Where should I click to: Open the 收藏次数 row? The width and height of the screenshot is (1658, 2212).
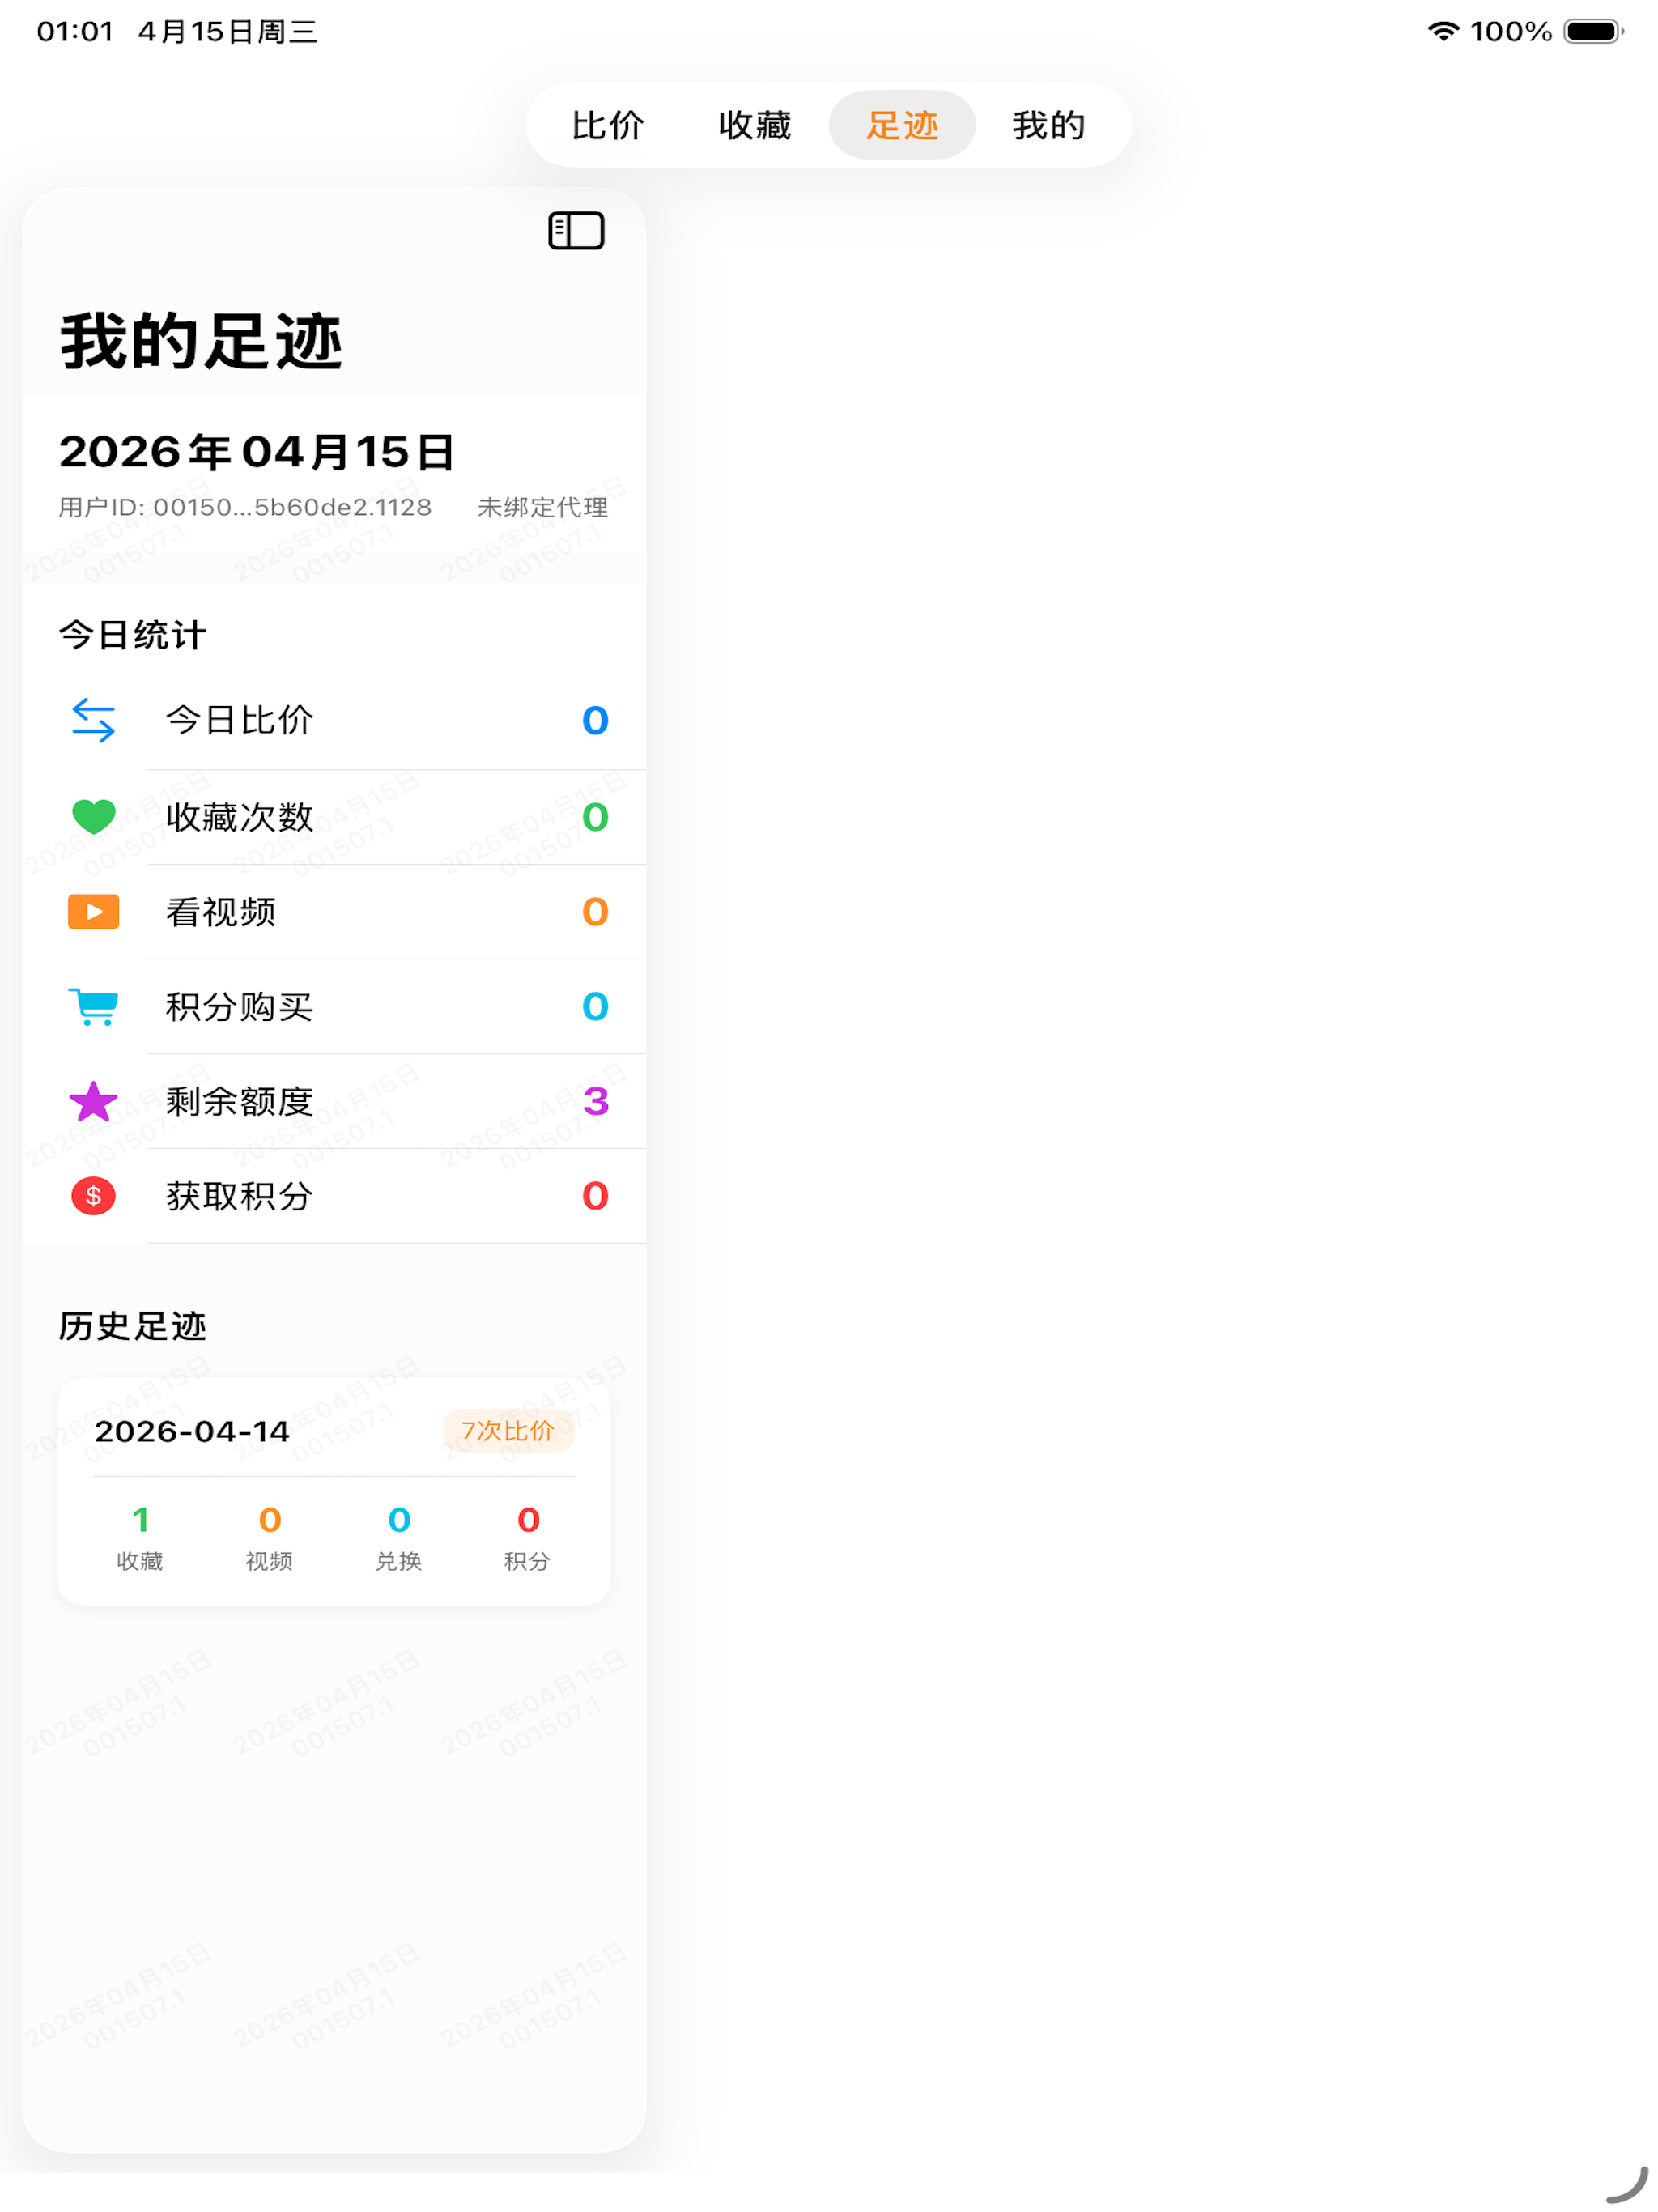point(334,817)
